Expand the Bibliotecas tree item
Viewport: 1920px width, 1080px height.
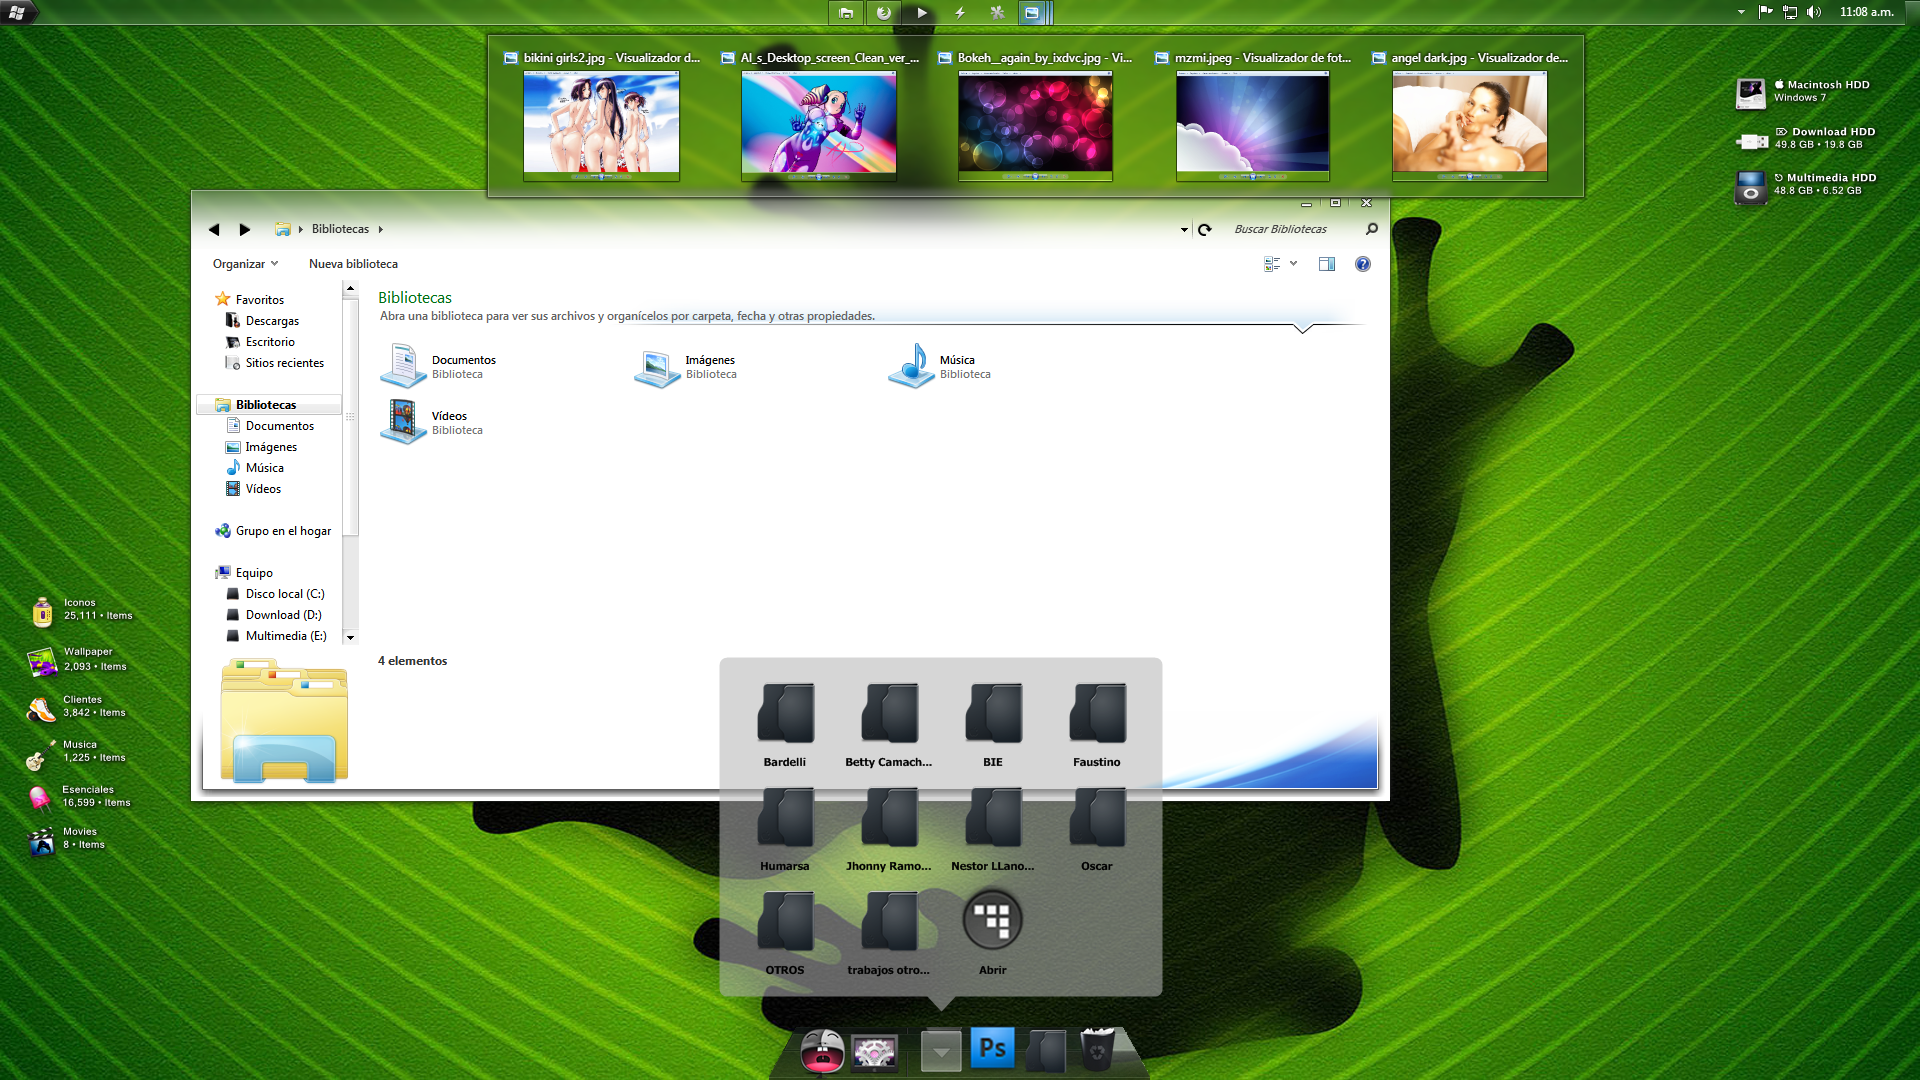click(x=207, y=404)
